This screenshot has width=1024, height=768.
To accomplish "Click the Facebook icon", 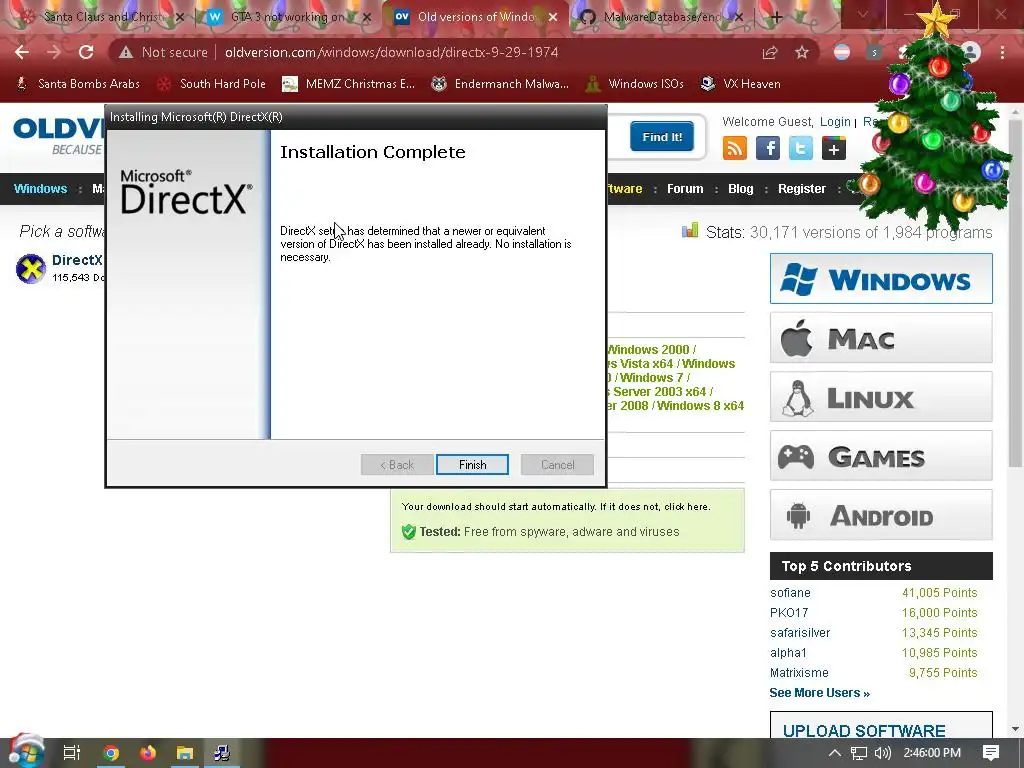I will [767, 148].
